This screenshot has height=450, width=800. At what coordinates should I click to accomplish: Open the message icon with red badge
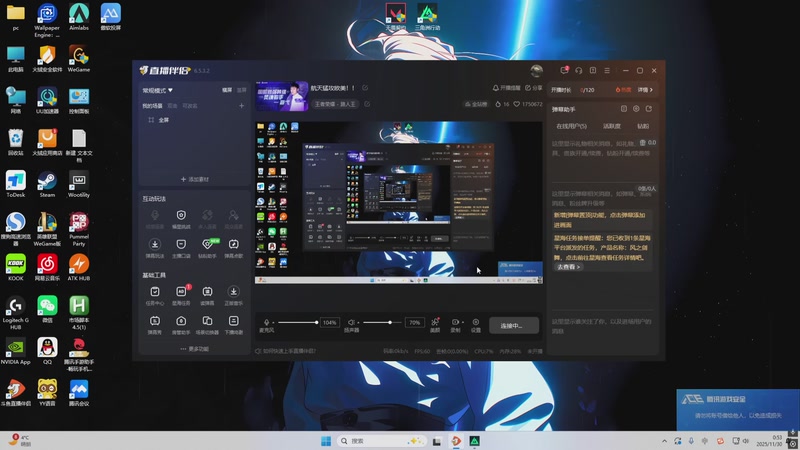click(564, 70)
